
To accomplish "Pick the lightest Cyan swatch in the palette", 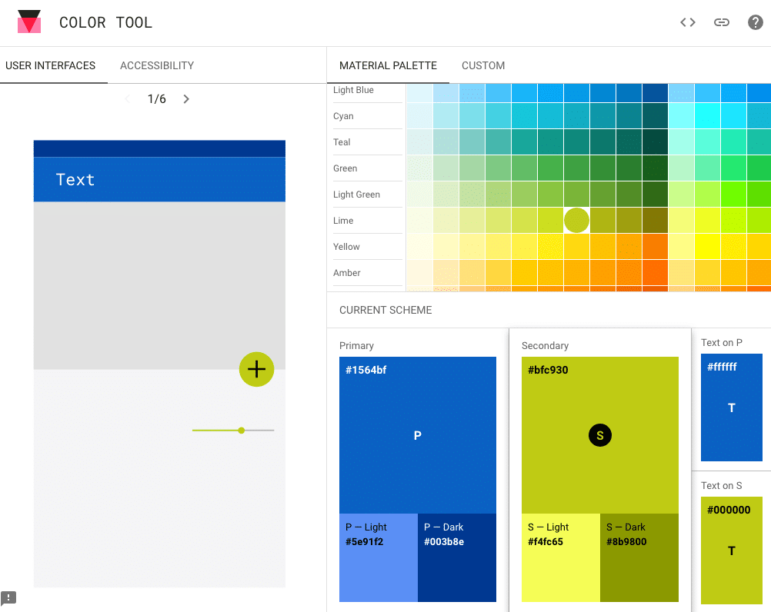I will click(420, 116).
